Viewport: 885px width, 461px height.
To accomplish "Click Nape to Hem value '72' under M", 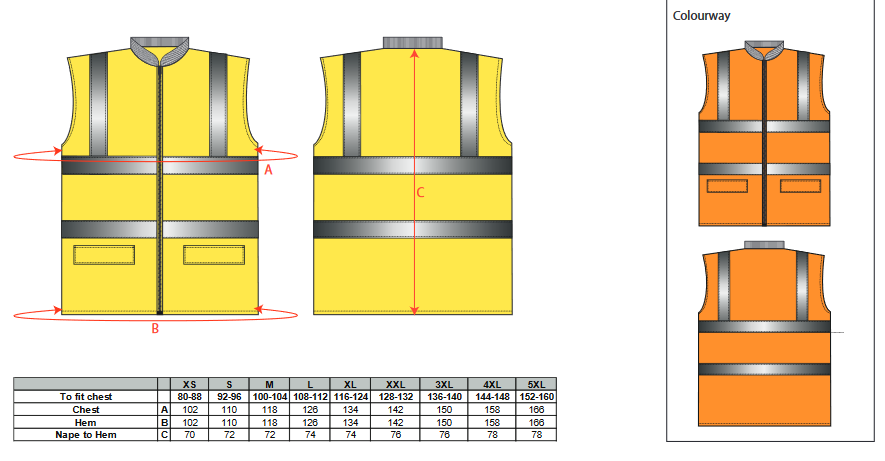I will 269,435.
